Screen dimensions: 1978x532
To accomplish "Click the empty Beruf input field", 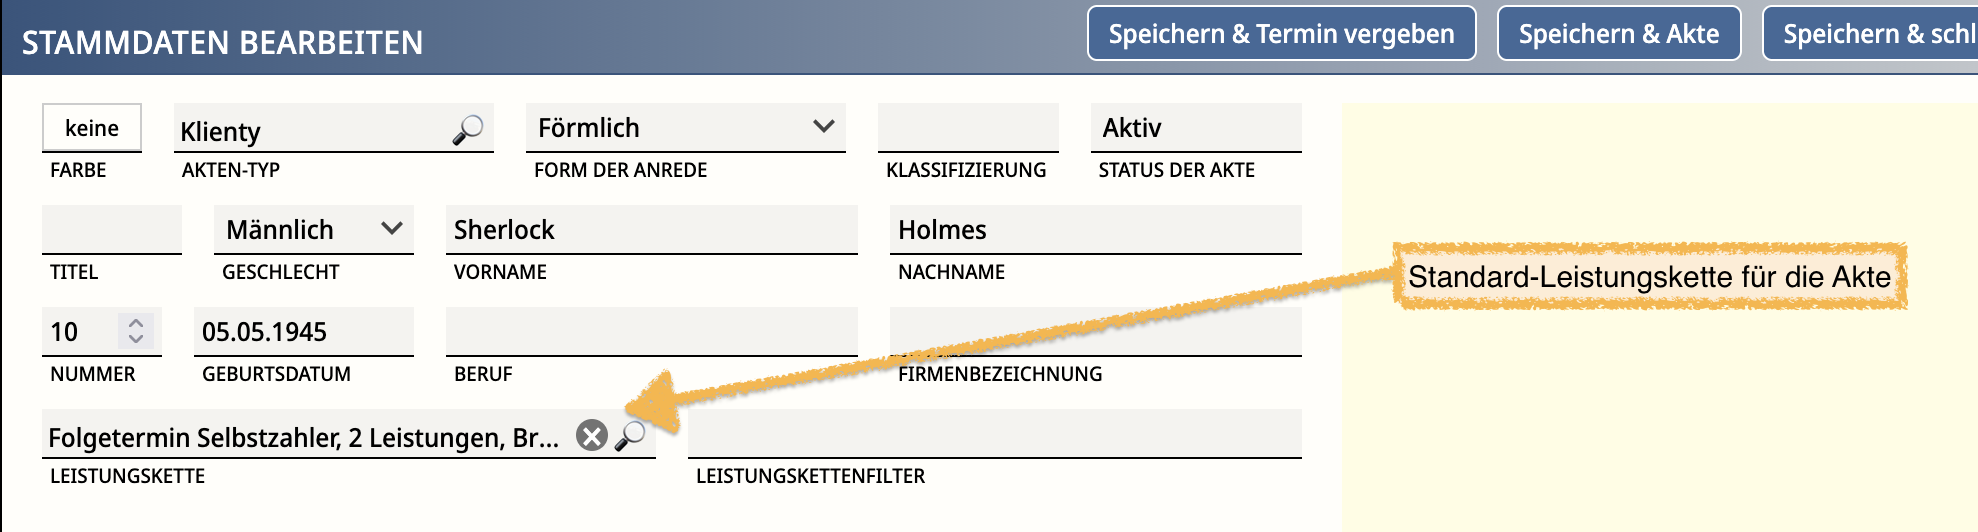I will [x=650, y=332].
